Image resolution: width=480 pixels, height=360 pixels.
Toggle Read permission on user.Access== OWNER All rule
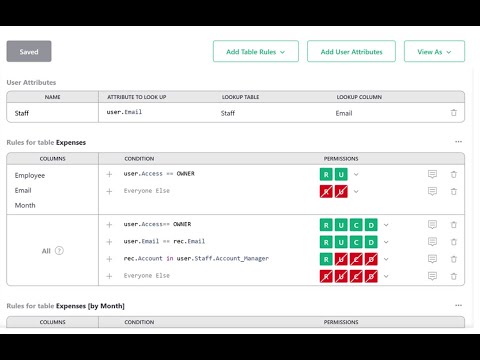[326, 225]
